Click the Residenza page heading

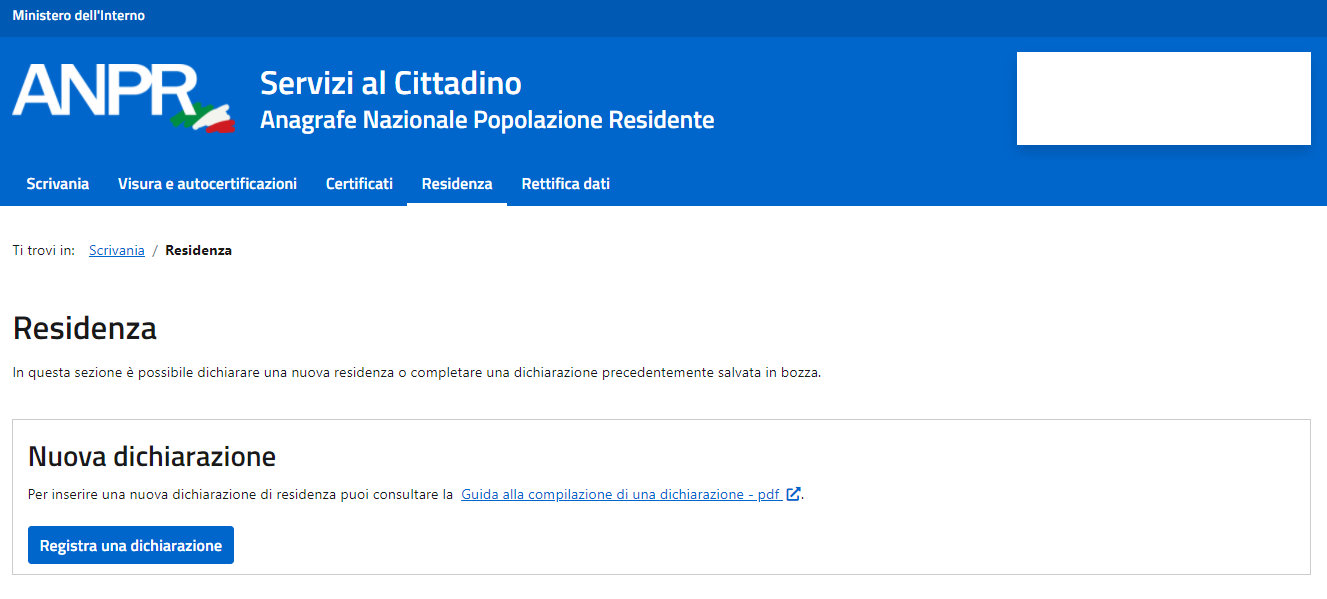click(85, 328)
